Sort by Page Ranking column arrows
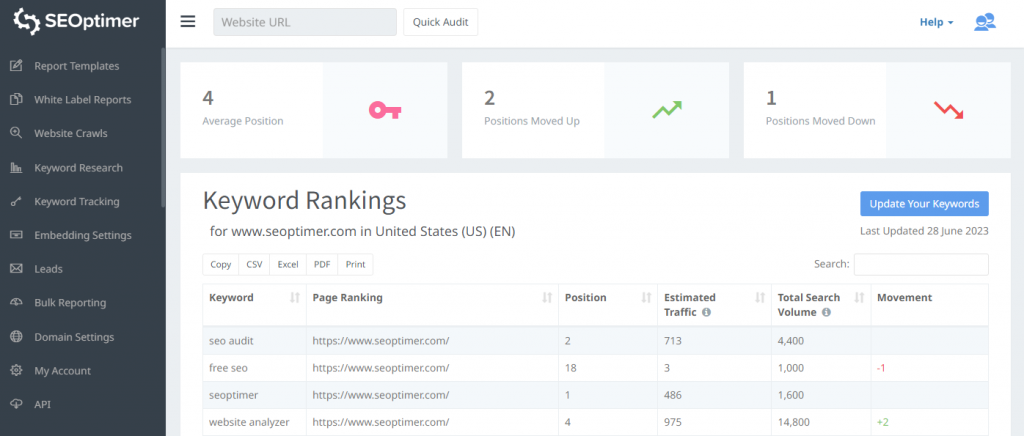This screenshot has width=1024, height=436. tap(547, 298)
